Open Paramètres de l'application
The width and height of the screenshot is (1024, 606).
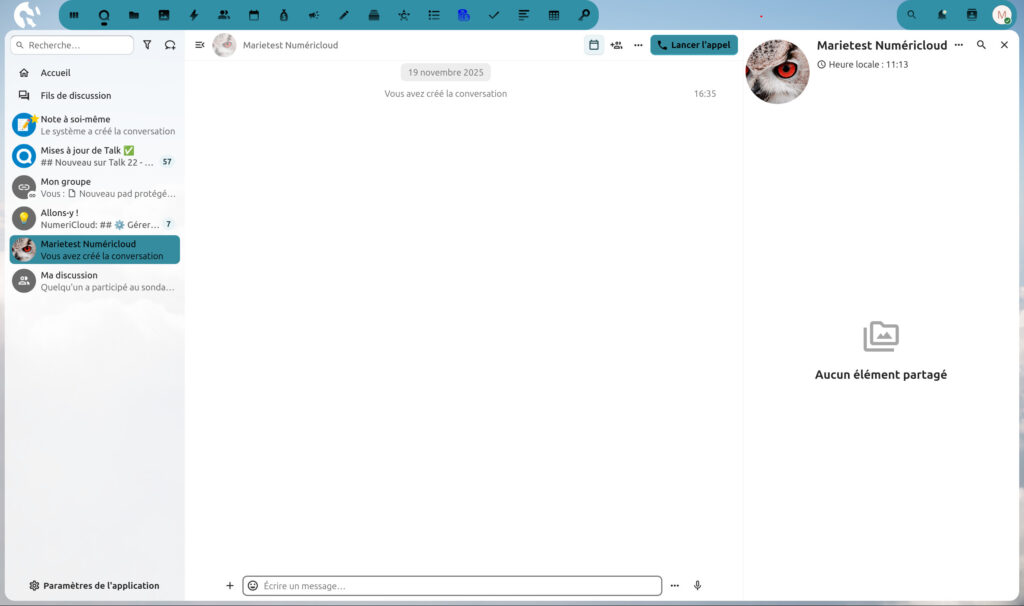(x=95, y=586)
